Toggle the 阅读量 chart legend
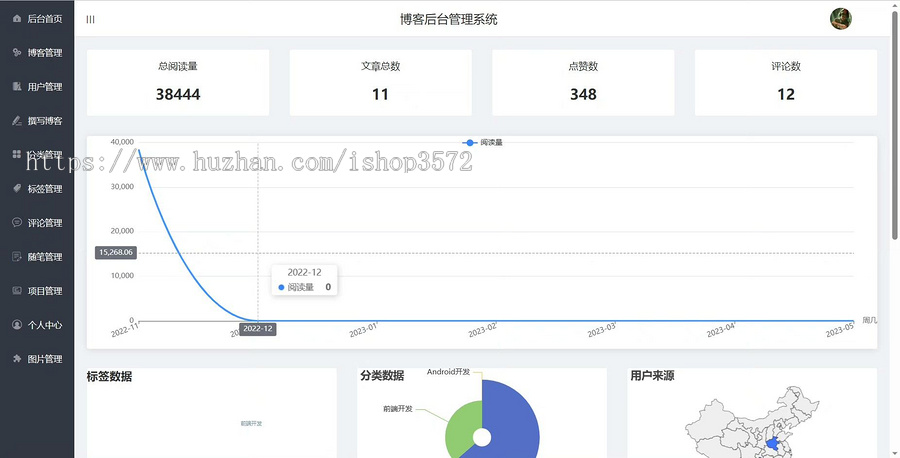The height and width of the screenshot is (458, 900). (x=482, y=142)
